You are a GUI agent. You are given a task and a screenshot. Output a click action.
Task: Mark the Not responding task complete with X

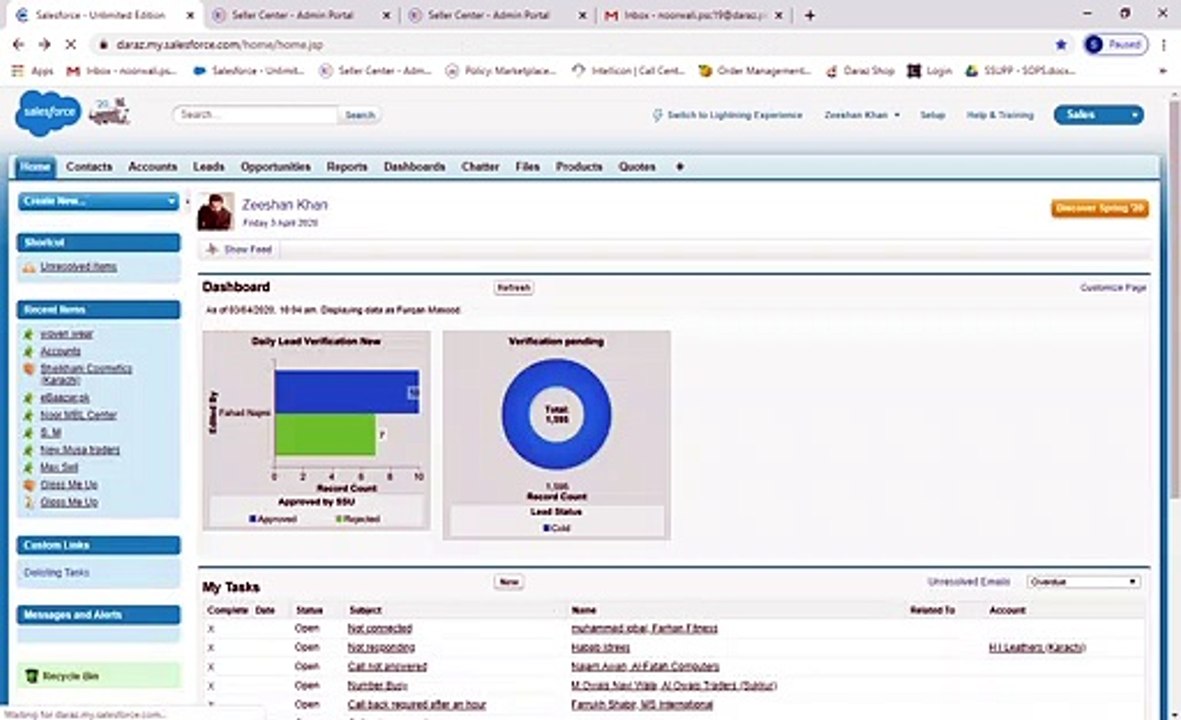pyautogui.click(x=211, y=647)
